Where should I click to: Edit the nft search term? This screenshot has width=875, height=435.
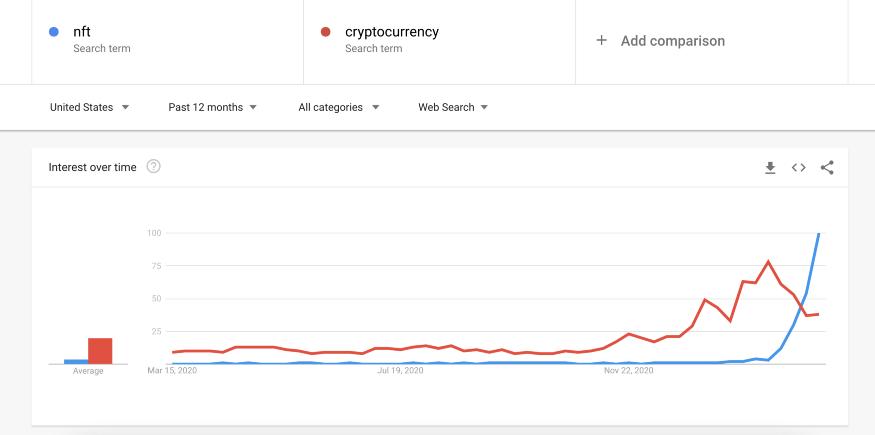point(82,32)
